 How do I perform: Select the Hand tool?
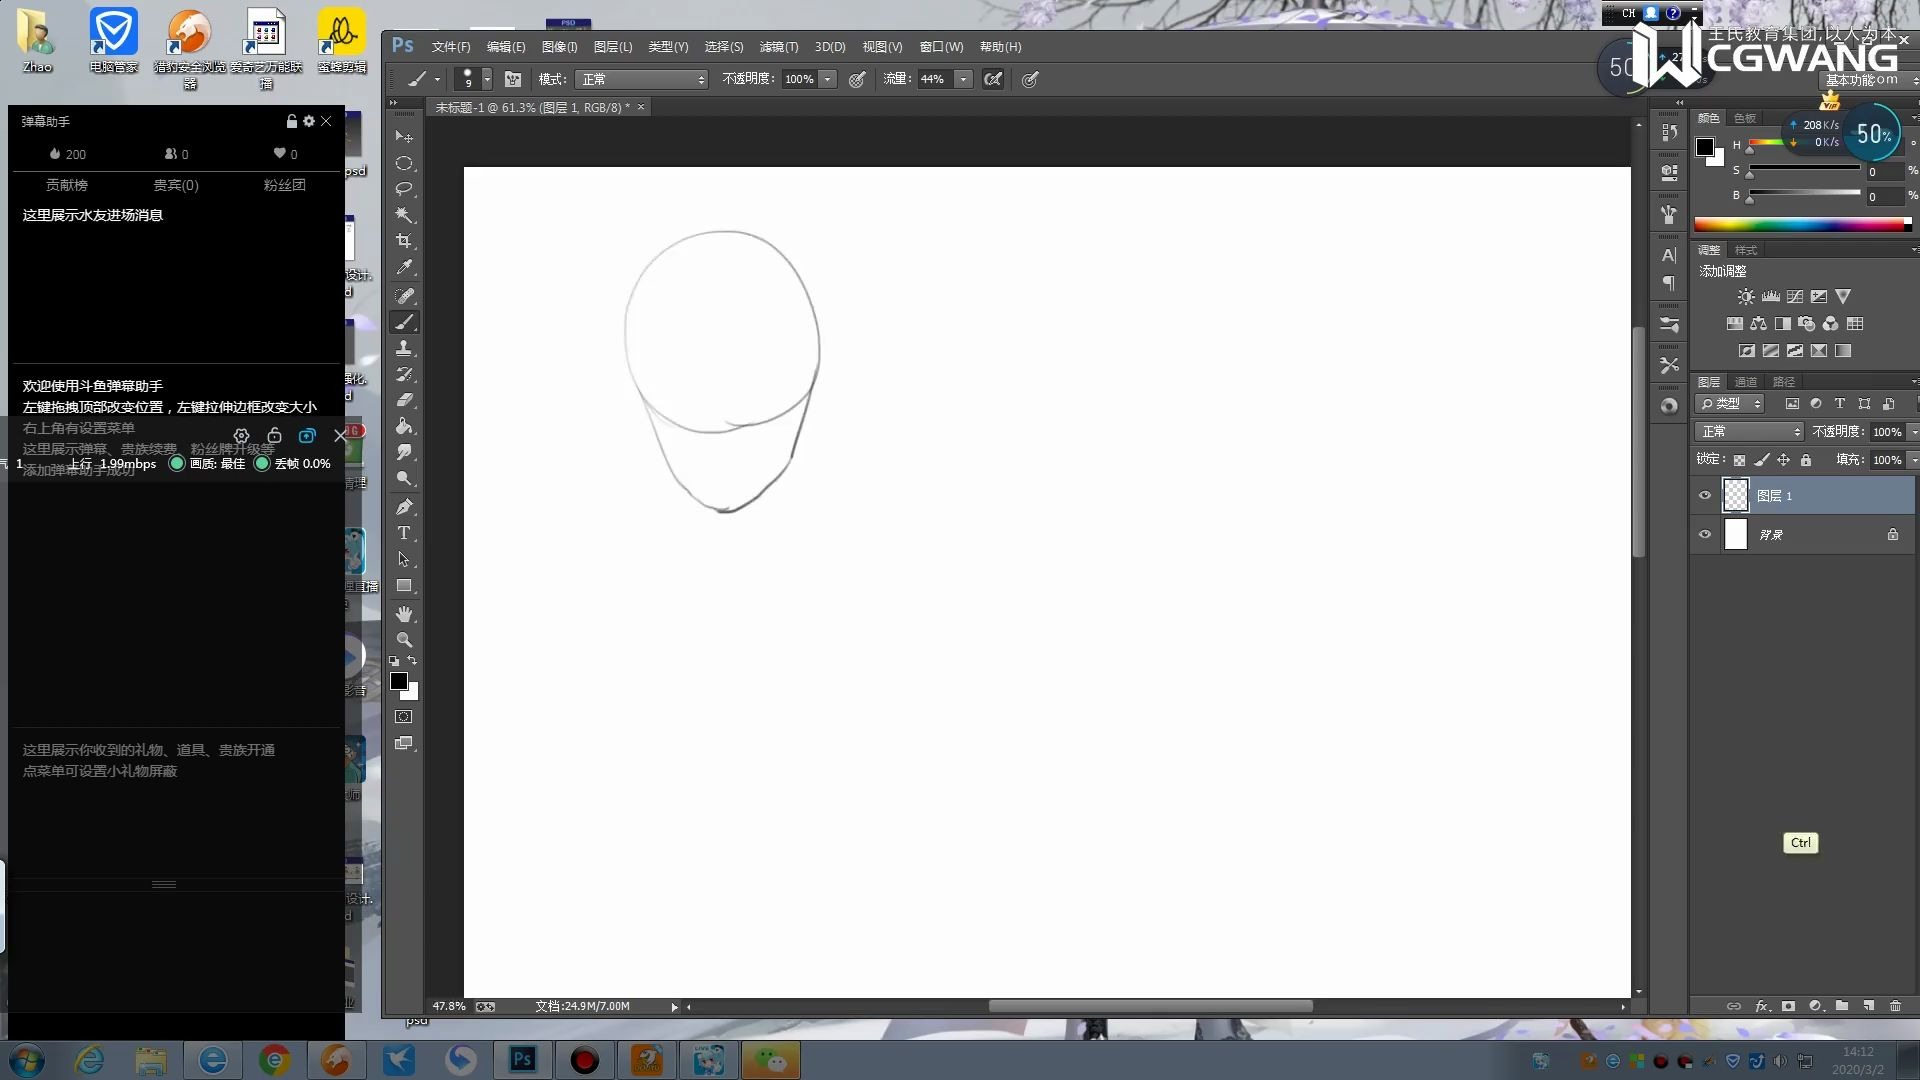[404, 614]
